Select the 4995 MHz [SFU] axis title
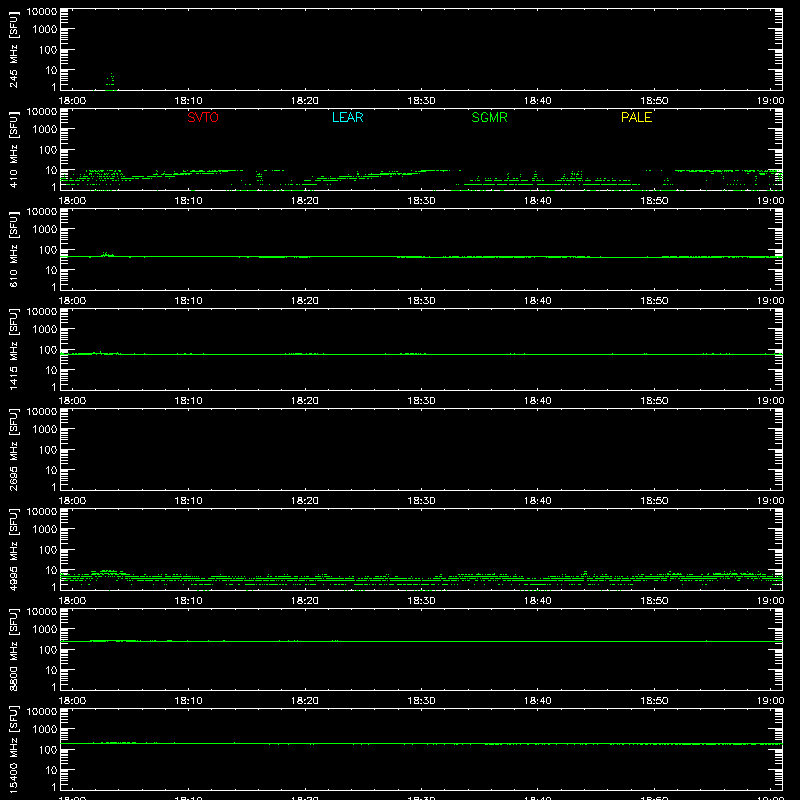This screenshot has width=800, height=800. coord(14,549)
